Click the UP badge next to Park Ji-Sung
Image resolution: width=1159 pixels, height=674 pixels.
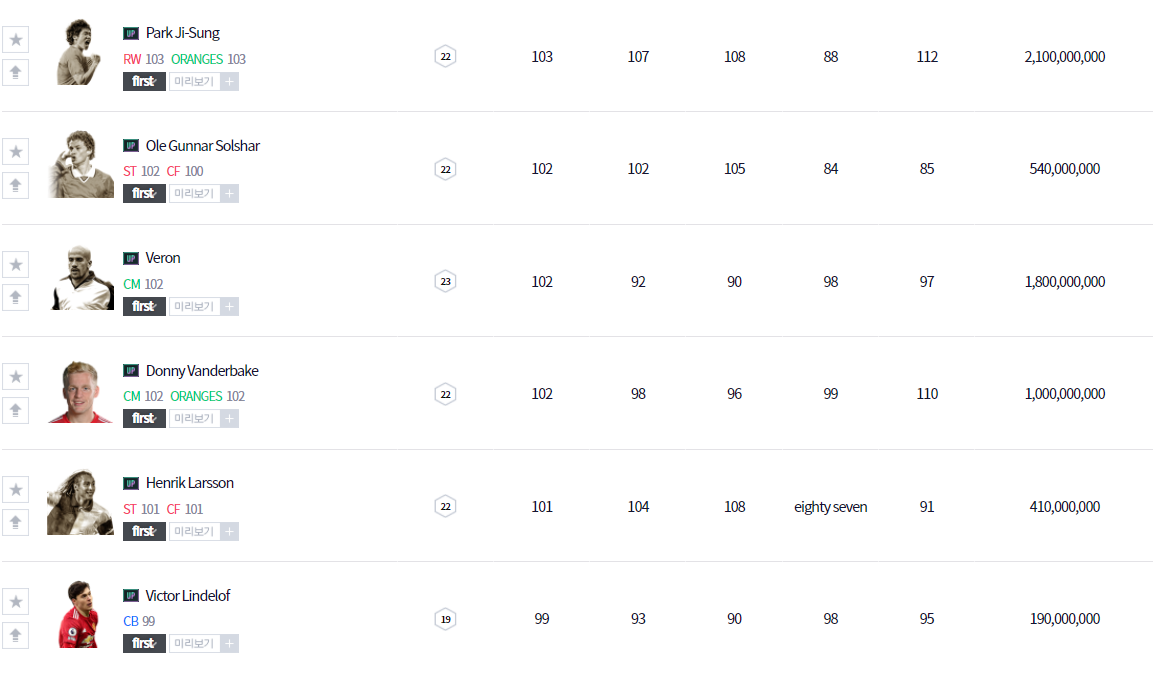click(131, 34)
